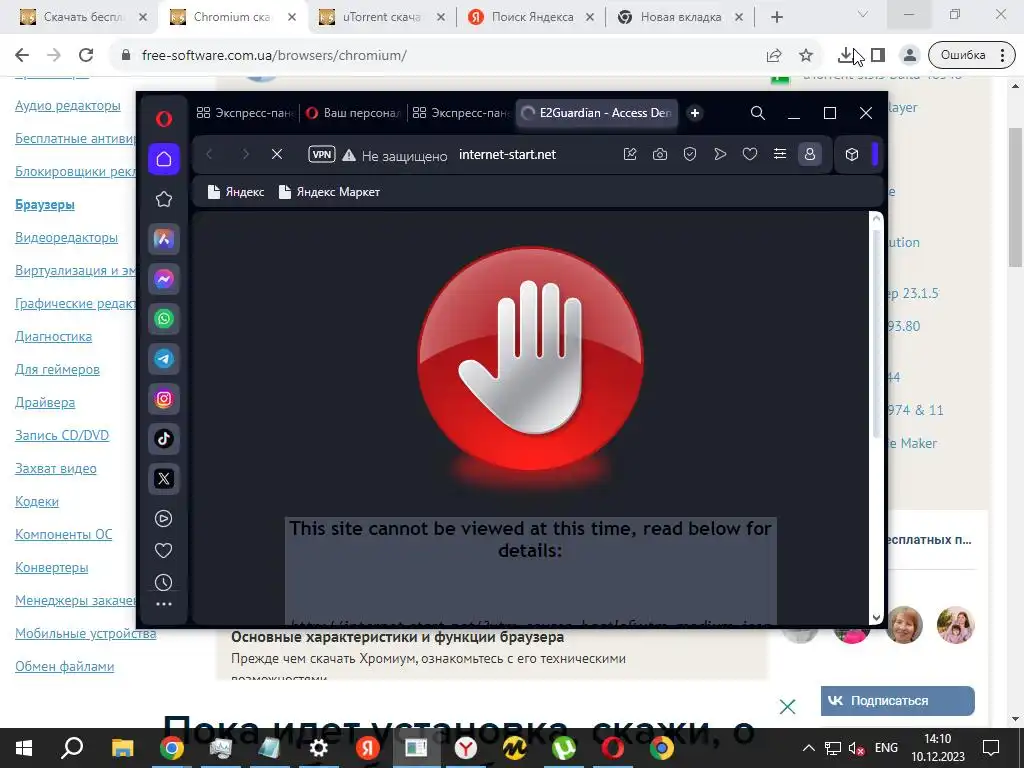Viewport: 1024px width, 768px height.
Task: Take a snapshot with Opera camera icon
Action: (x=660, y=154)
